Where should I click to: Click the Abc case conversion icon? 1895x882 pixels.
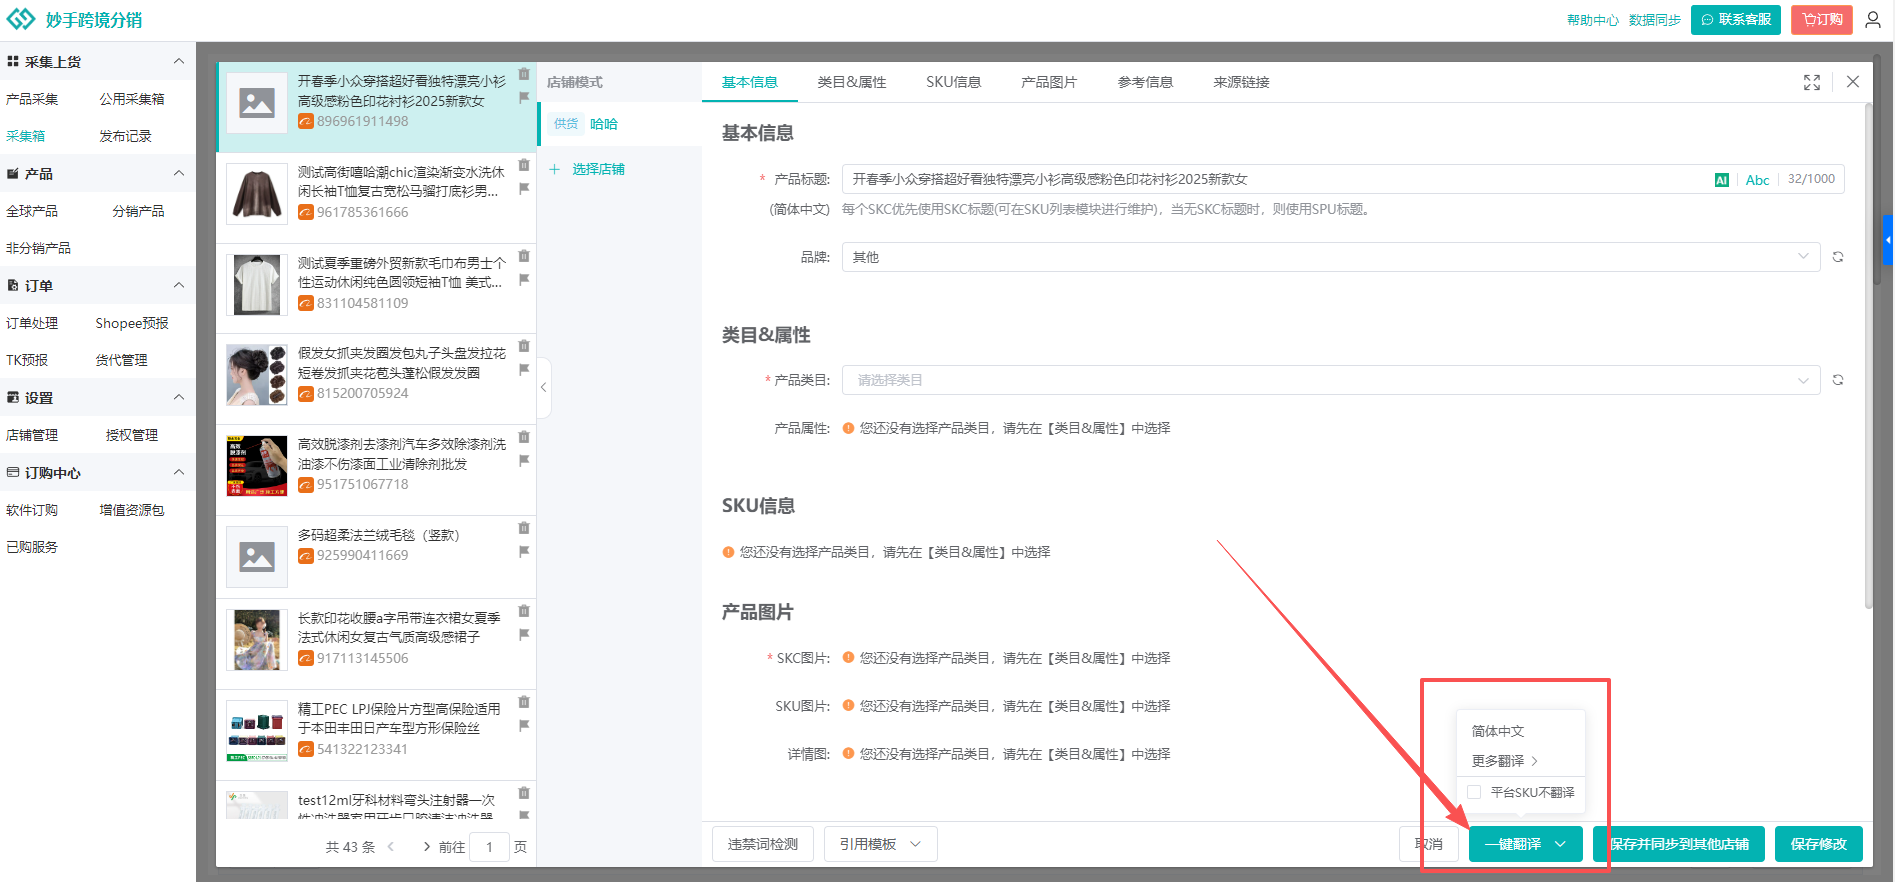point(1757,180)
